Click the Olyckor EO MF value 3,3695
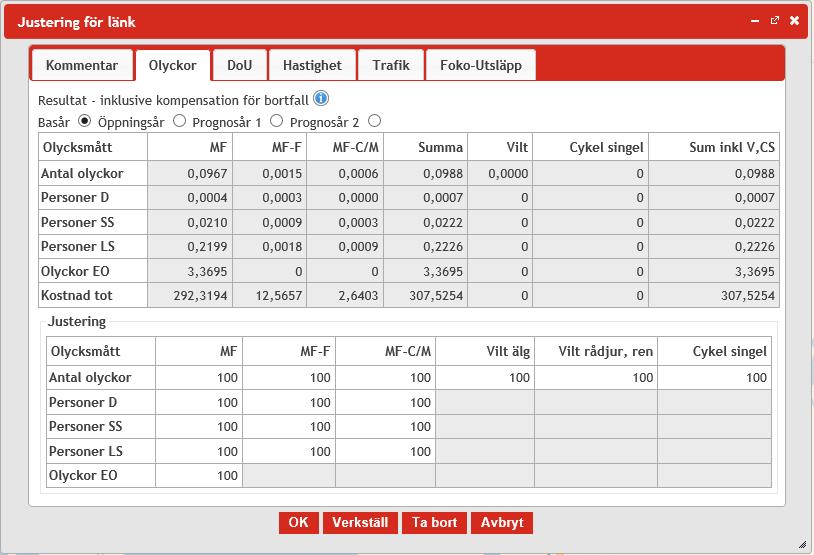Viewport: 814px width, 555px height. coord(207,271)
